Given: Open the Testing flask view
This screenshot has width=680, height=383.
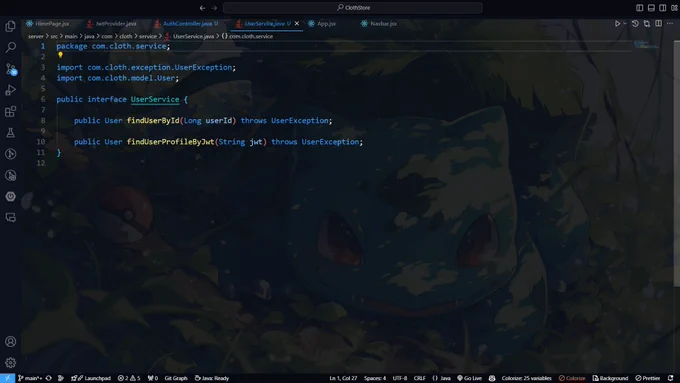Looking at the screenshot, I should [x=10, y=133].
